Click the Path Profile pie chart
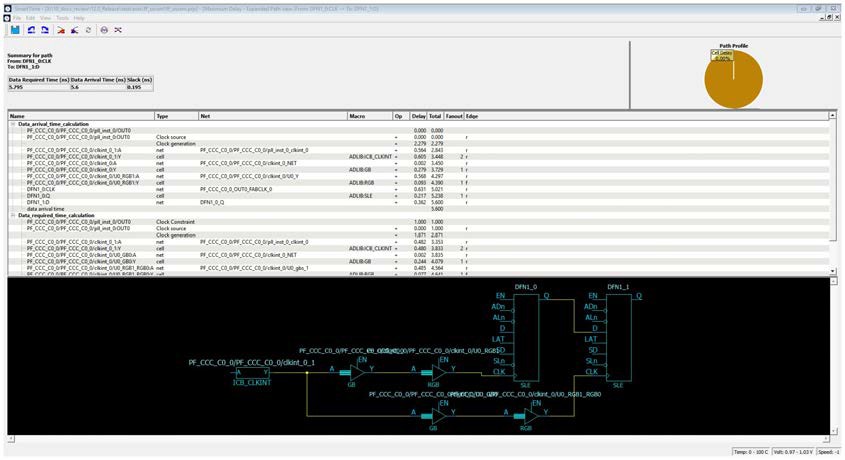 point(733,80)
